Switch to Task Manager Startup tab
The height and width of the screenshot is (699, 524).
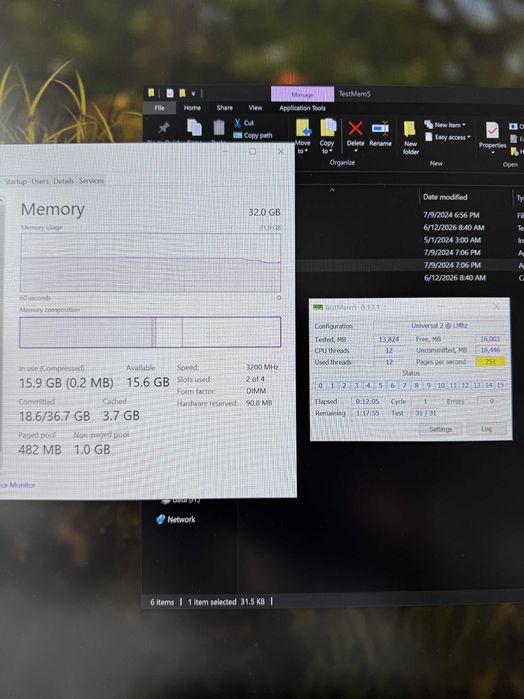[16, 181]
